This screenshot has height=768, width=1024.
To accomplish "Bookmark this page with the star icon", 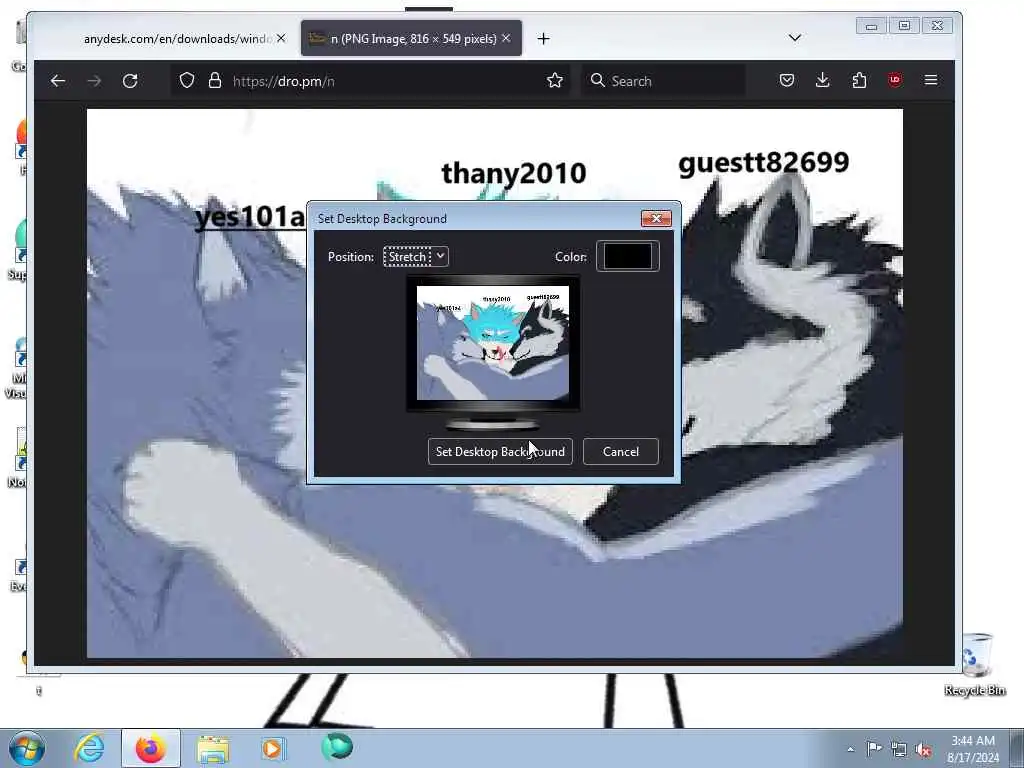I will point(555,80).
